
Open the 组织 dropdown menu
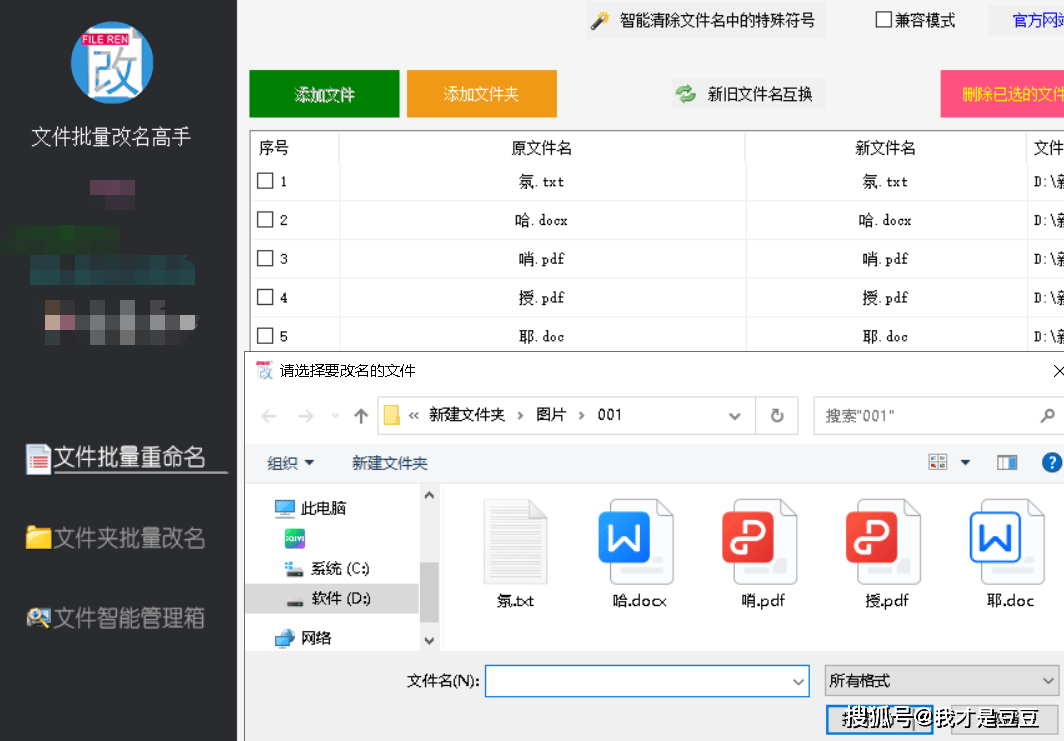(290, 463)
